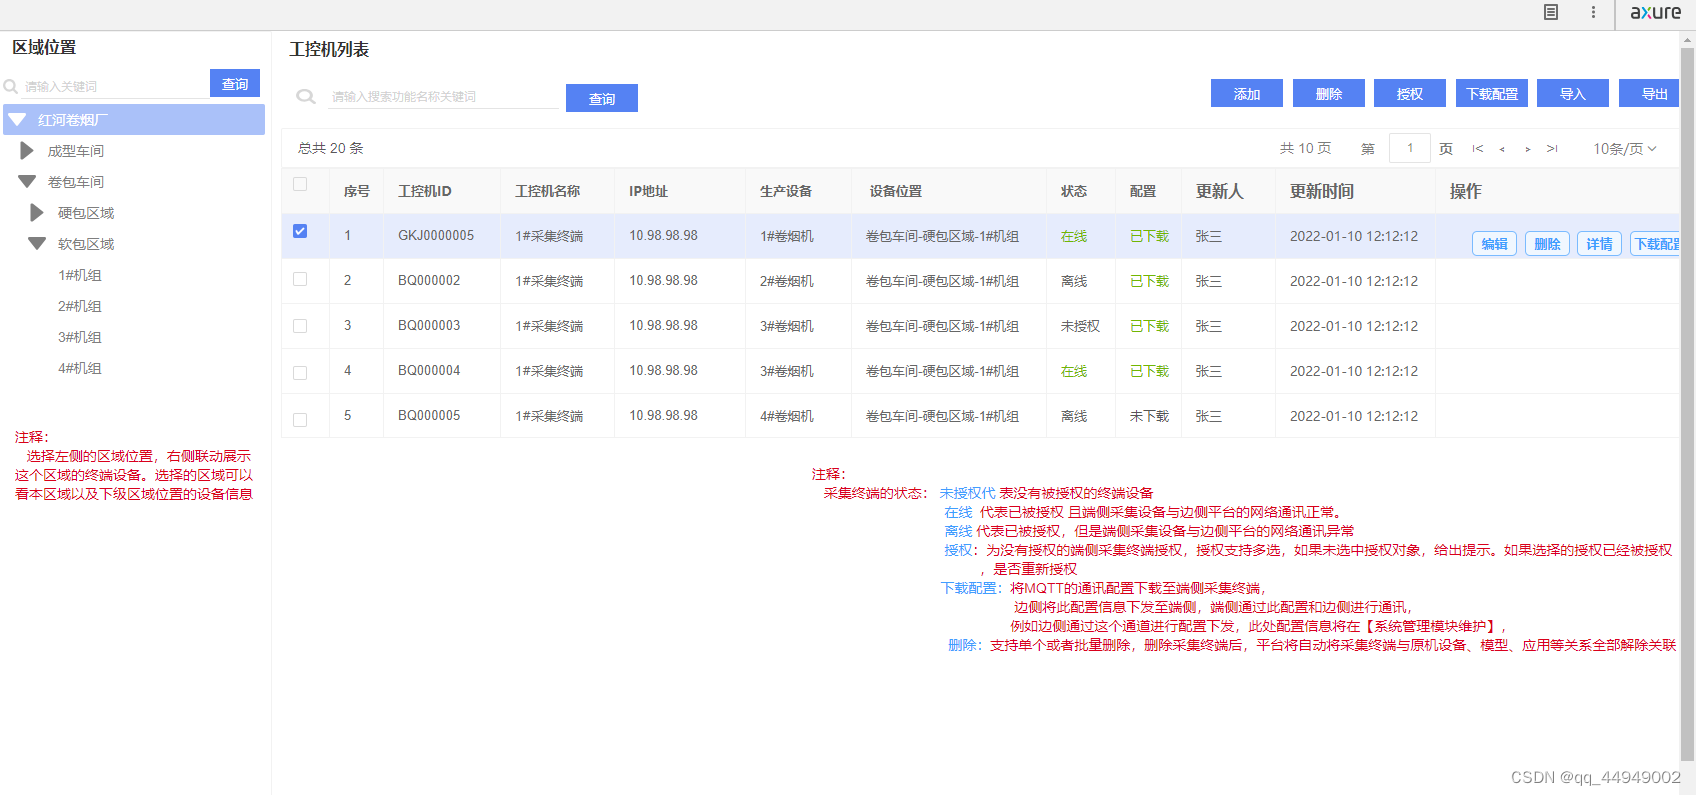Click the 状态 column header
Screen dimensions: 1696x795
1074,191
